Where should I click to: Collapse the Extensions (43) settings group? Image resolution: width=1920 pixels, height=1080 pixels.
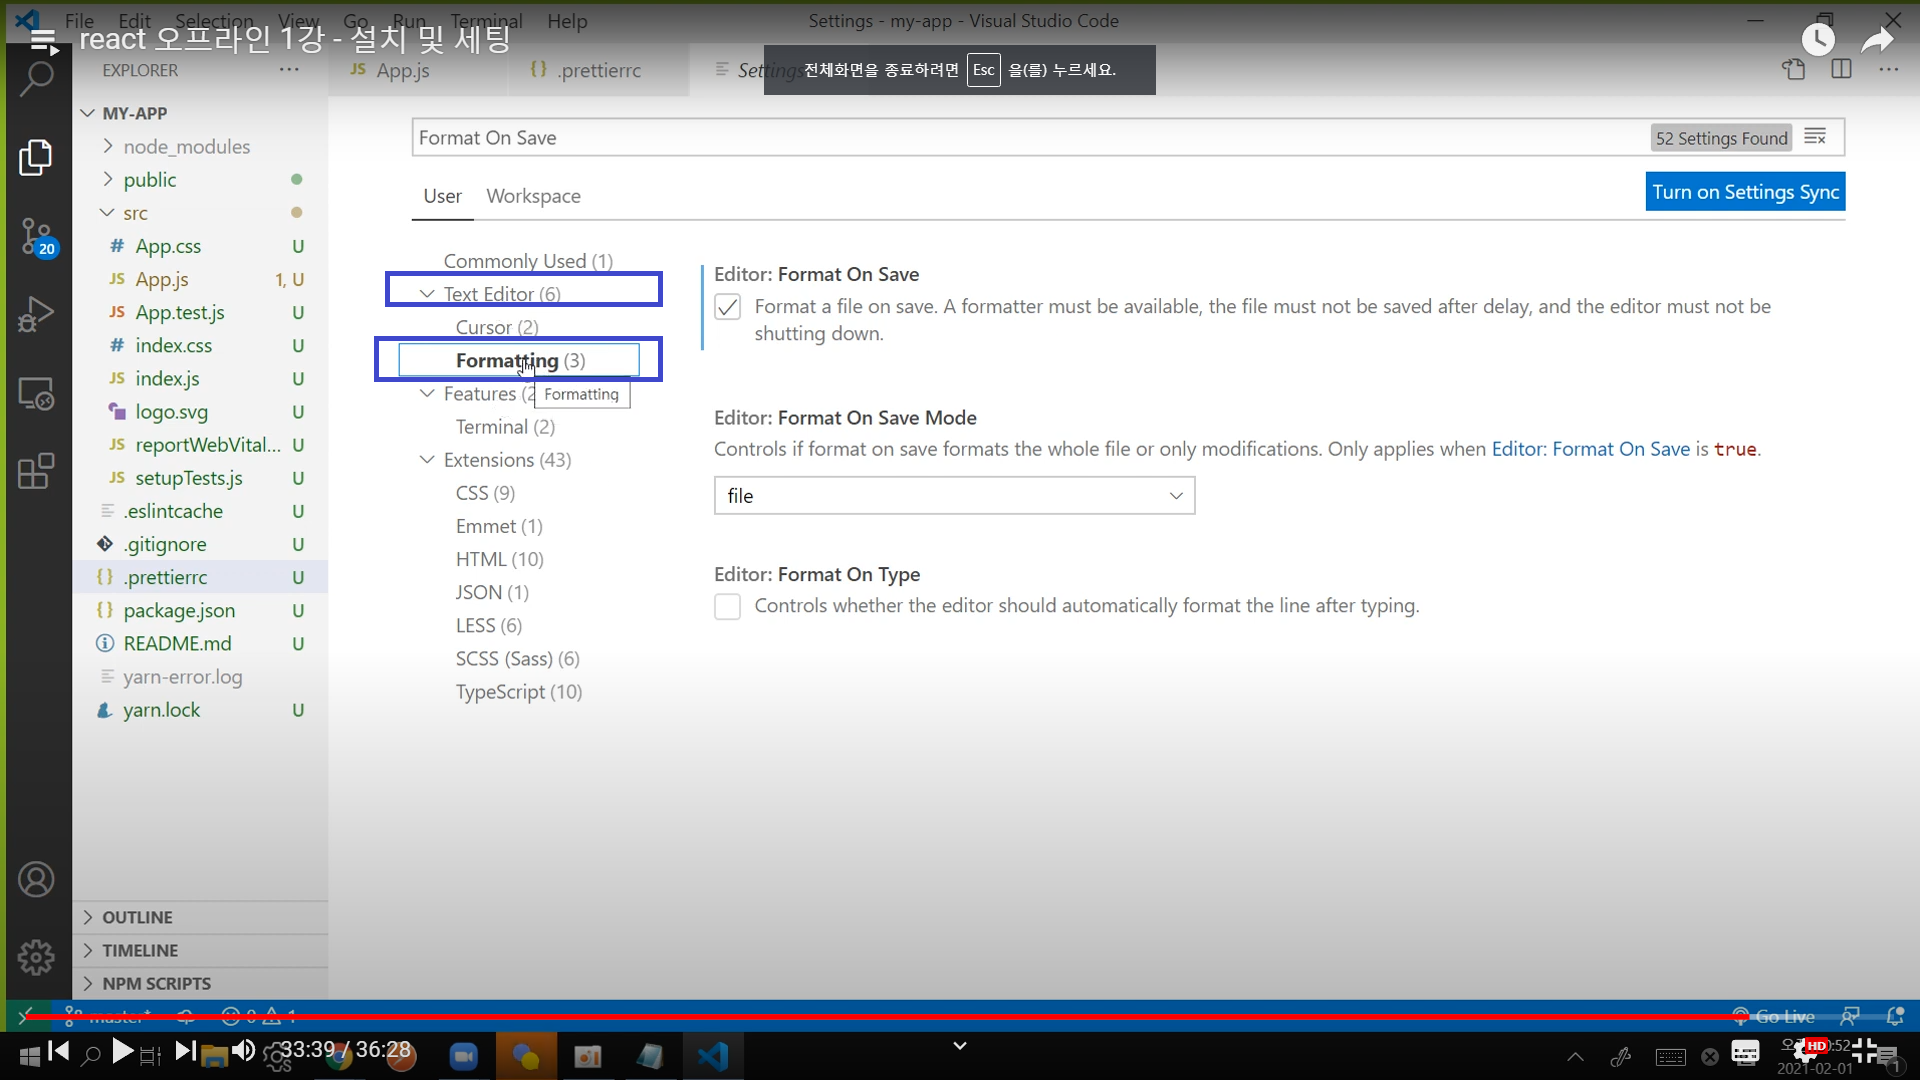click(427, 459)
